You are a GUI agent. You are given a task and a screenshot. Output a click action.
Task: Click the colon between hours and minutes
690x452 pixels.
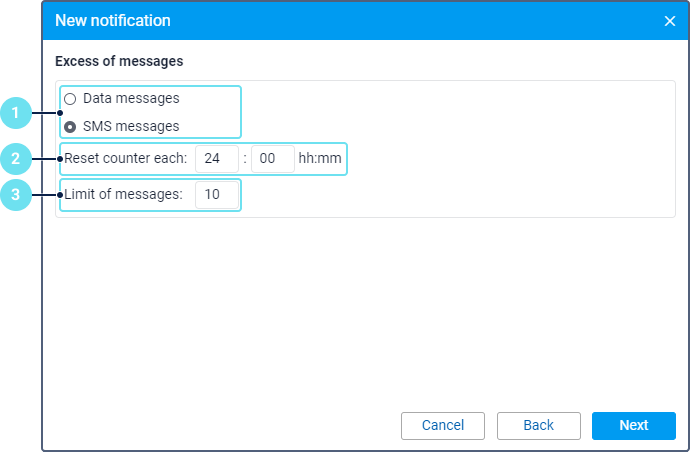pyautogui.click(x=245, y=159)
